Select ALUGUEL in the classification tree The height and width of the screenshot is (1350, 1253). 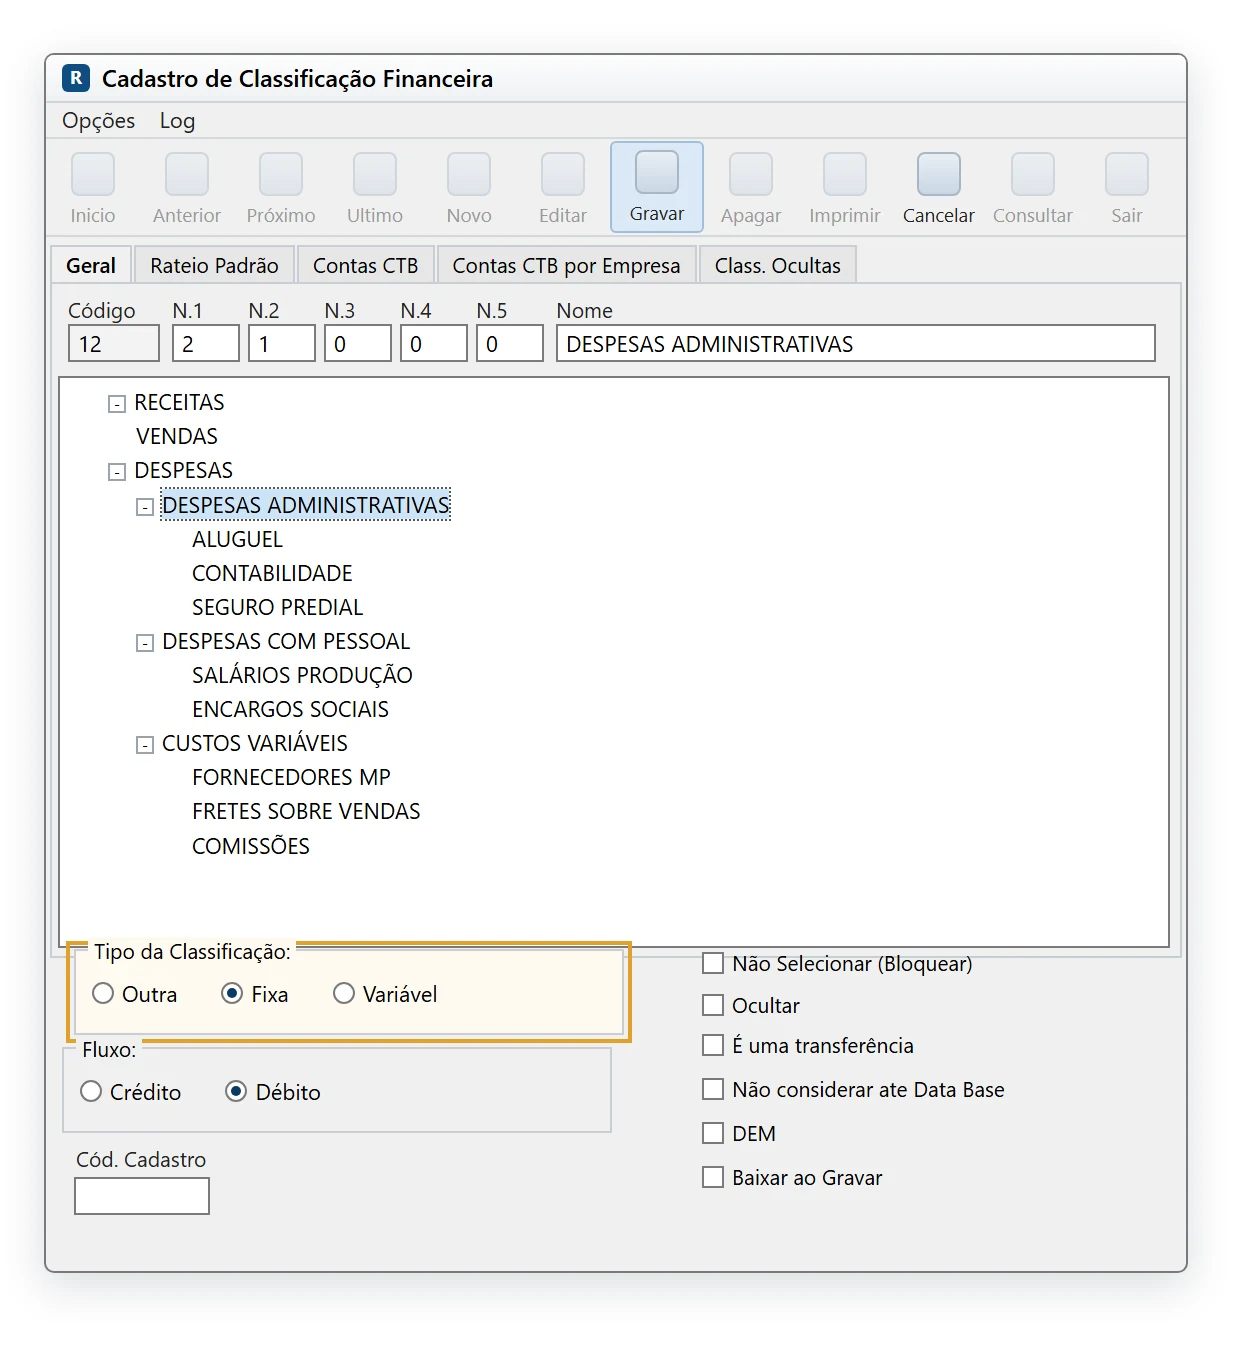237,539
